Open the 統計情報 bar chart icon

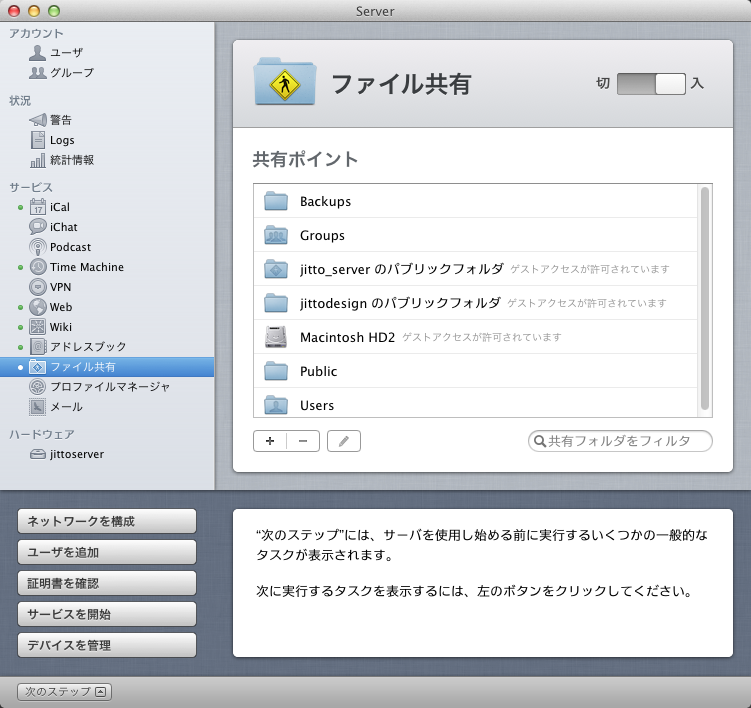pyautogui.click(x=38, y=160)
